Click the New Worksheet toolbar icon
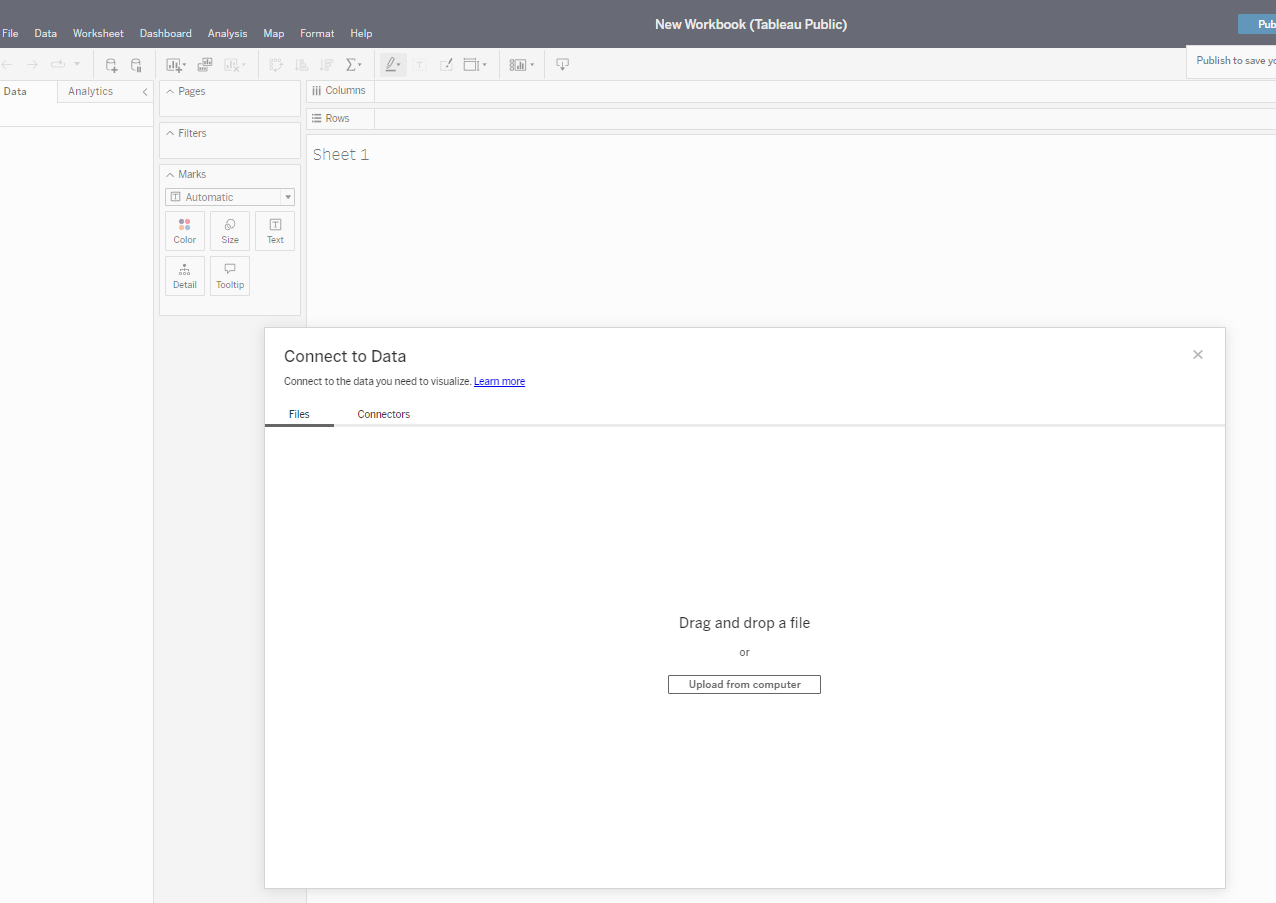This screenshot has height=903, width=1276. (175, 65)
